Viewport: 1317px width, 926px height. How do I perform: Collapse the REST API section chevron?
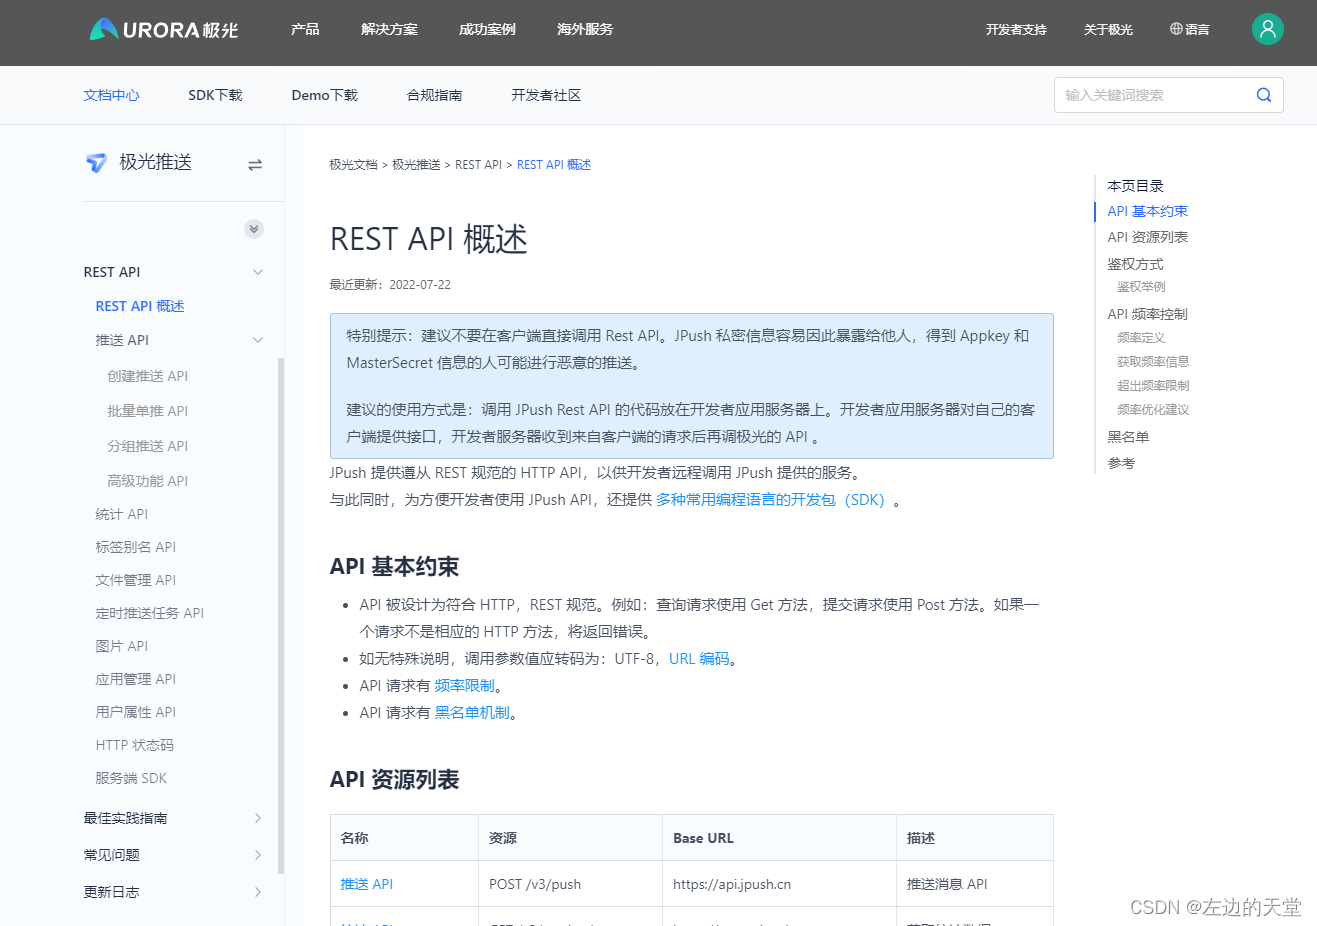point(257,271)
